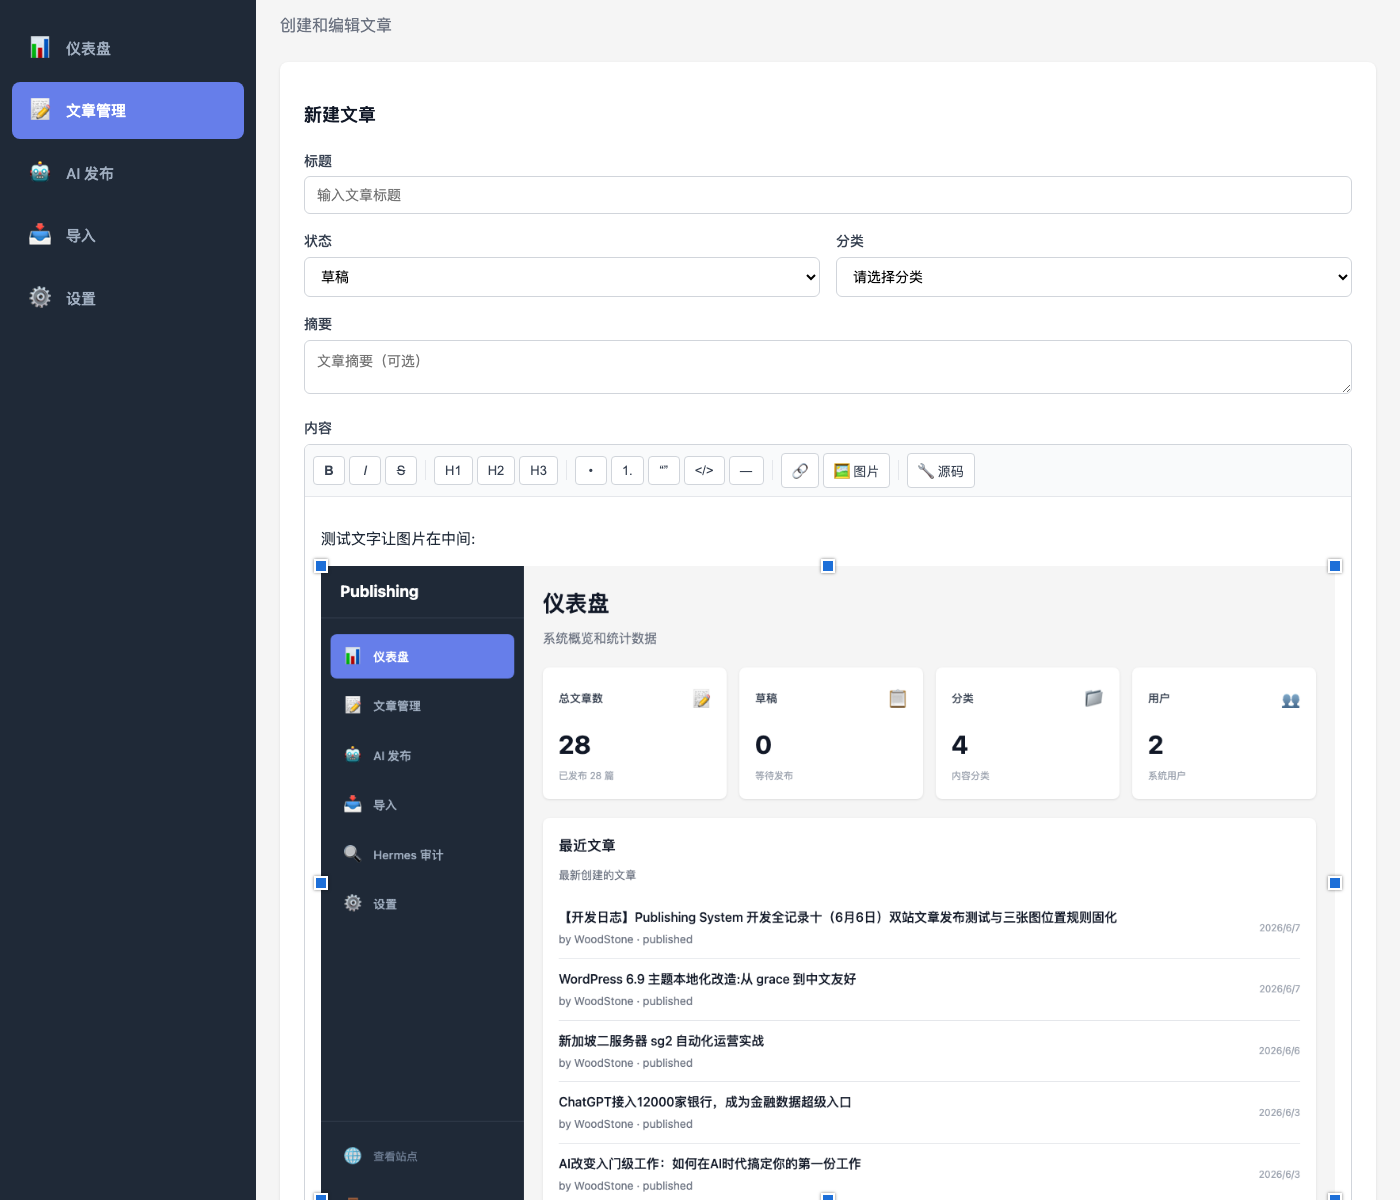Screen dimensions: 1400x1200
Task: Open the 导入 import page
Action: tap(128, 236)
